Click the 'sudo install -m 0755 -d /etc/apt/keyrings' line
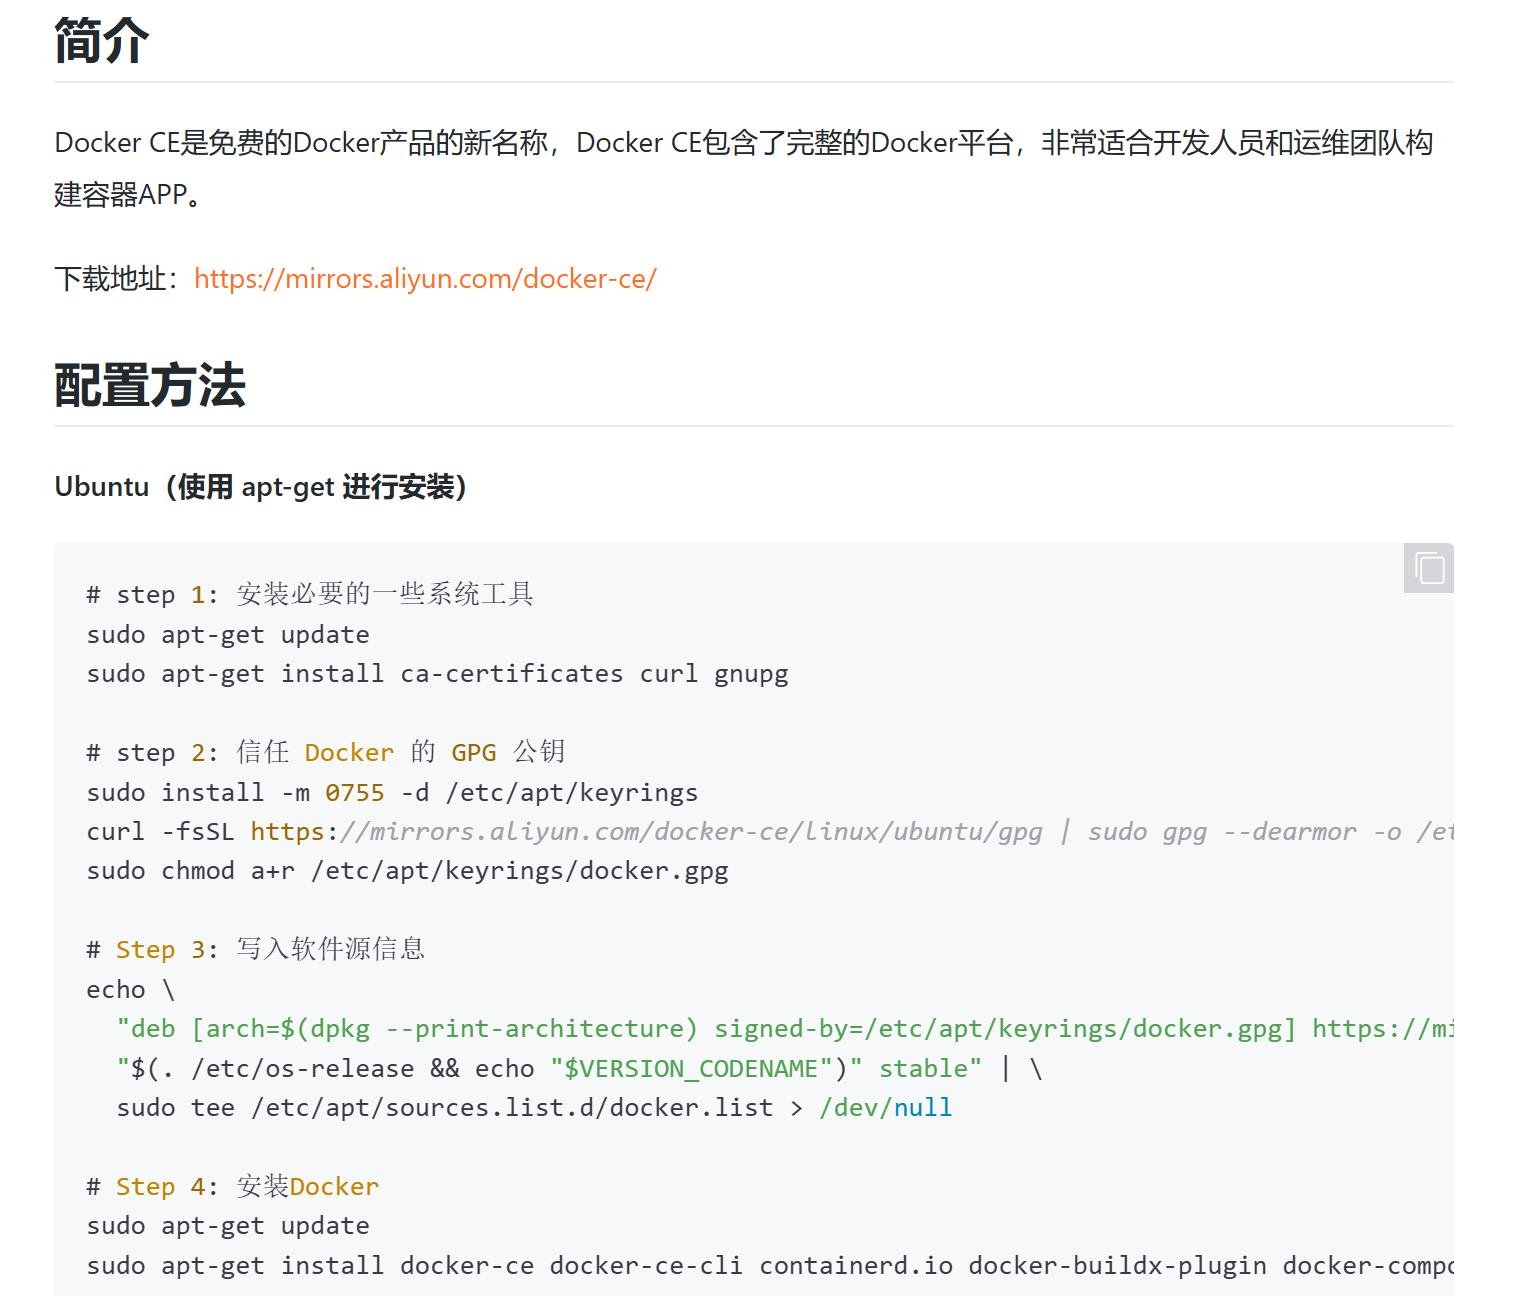The height and width of the screenshot is (1296, 1521). (x=392, y=793)
